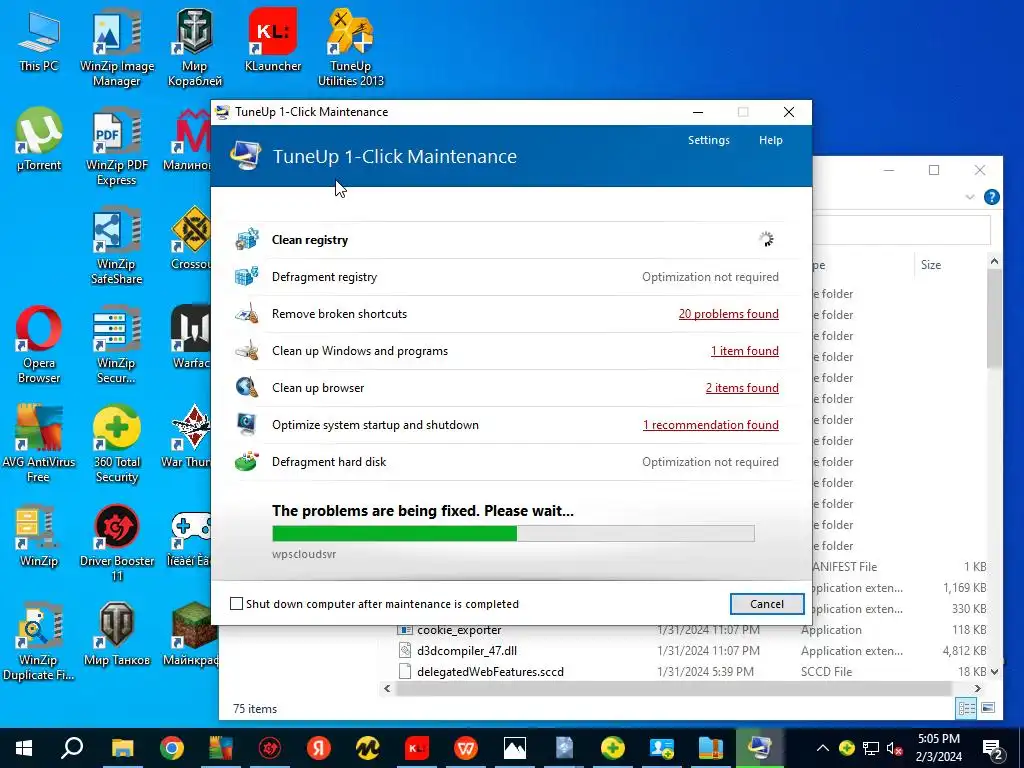Select TuneUp Utilities 2013 desktop shortcut
Viewport: 1024px width, 768px height.
(351, 48)
